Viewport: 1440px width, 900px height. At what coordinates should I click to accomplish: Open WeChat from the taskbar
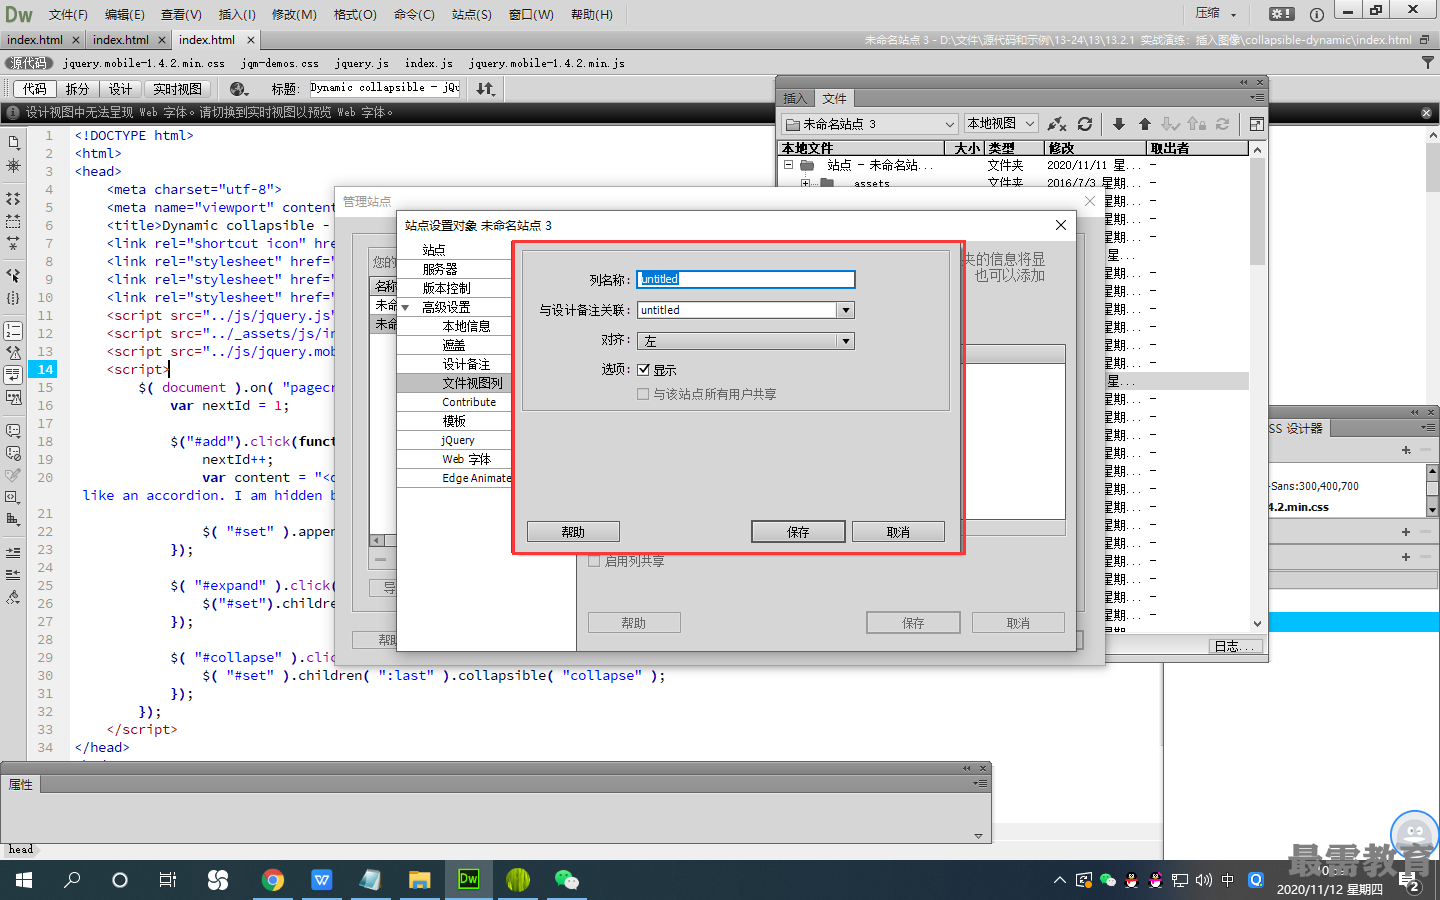567,880
